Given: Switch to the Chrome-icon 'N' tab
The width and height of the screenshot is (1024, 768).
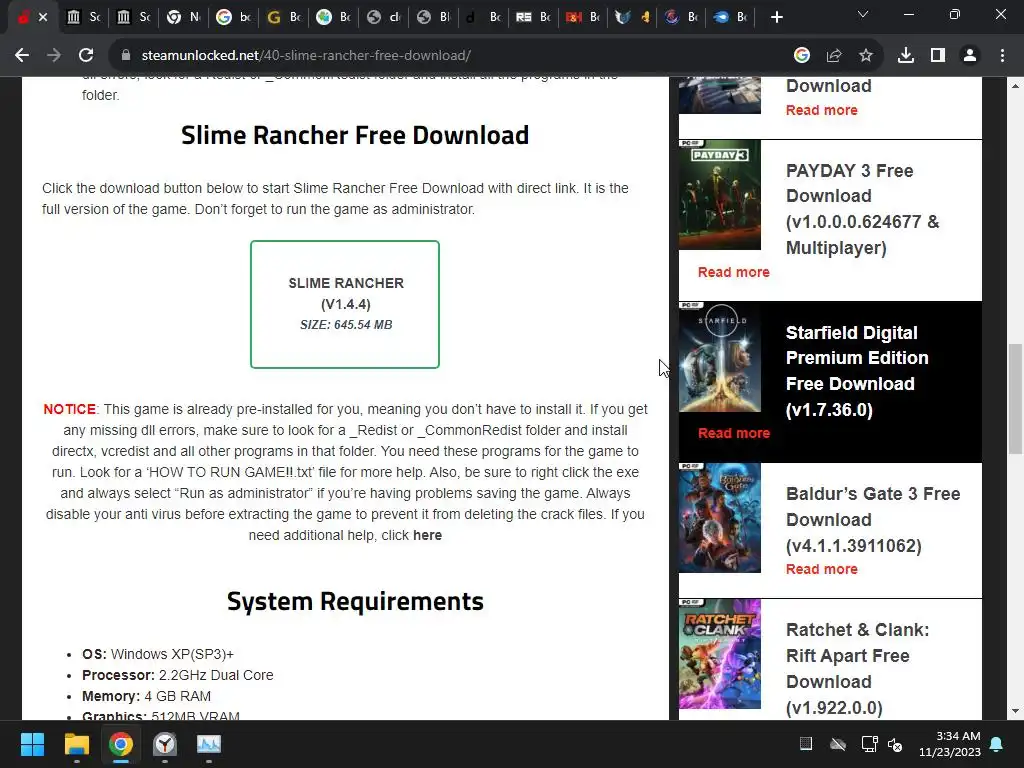Looking at the screenshot, I should 184,17.
